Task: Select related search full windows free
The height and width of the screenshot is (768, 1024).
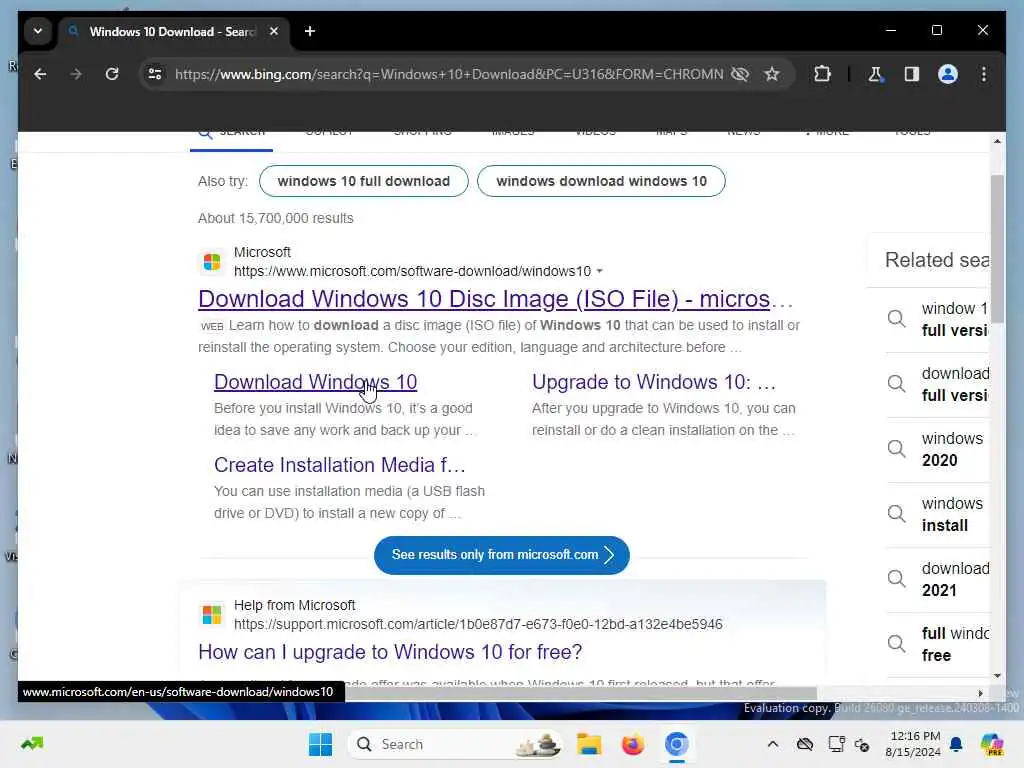Action: (x=938, y=645)
